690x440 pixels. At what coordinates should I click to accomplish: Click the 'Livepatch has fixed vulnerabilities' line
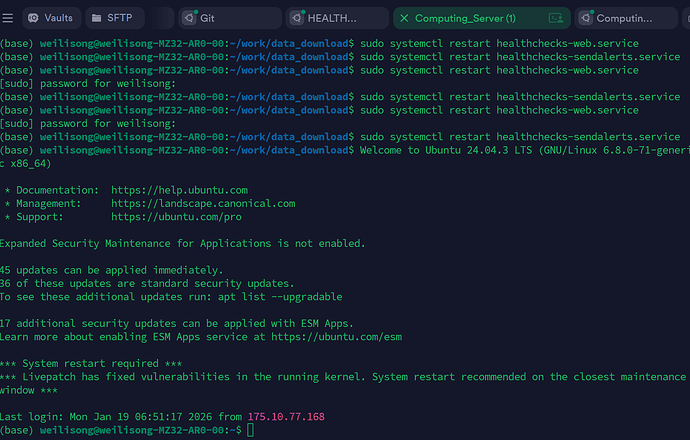(x=343, y=377)
